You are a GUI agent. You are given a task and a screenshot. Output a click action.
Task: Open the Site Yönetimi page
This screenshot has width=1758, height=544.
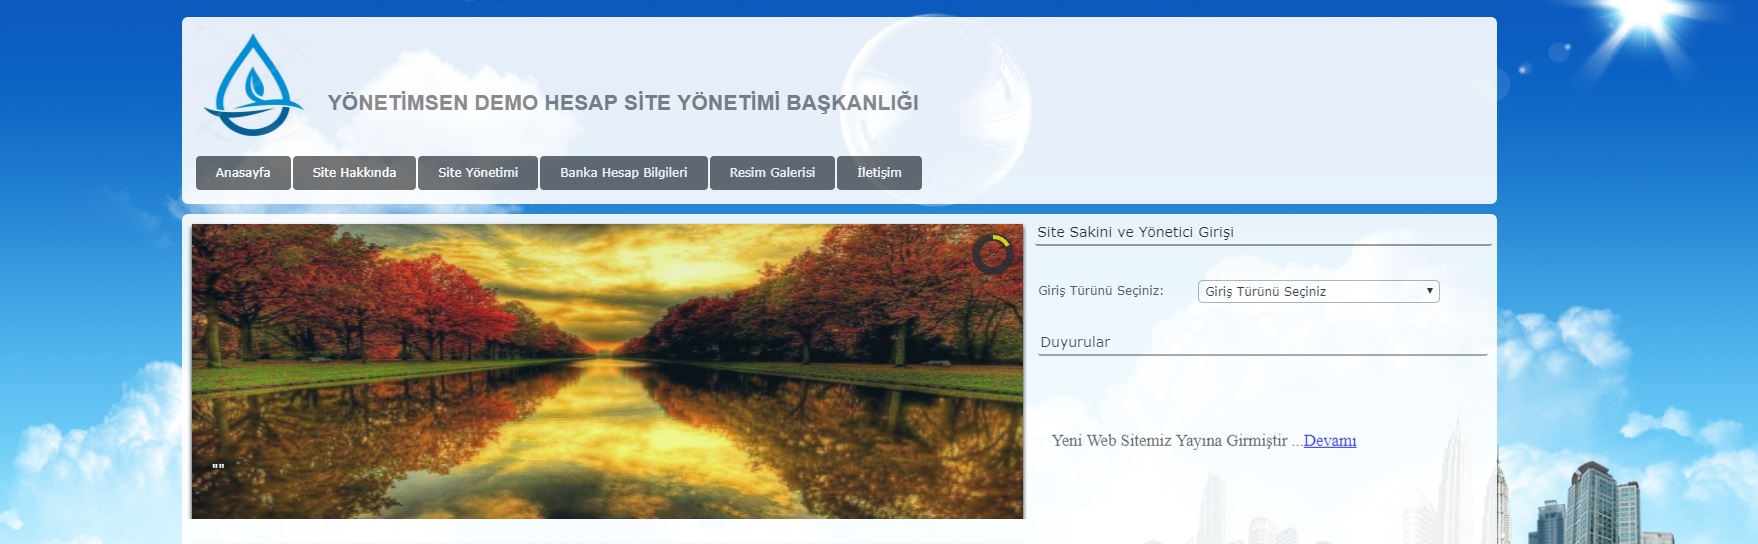coord(478,173)
